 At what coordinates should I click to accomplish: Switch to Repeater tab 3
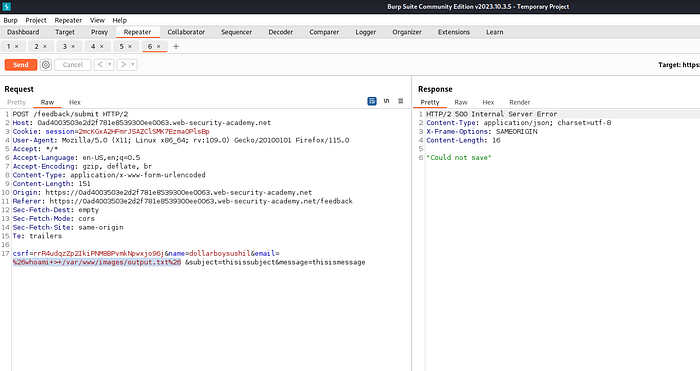(65, 46)
